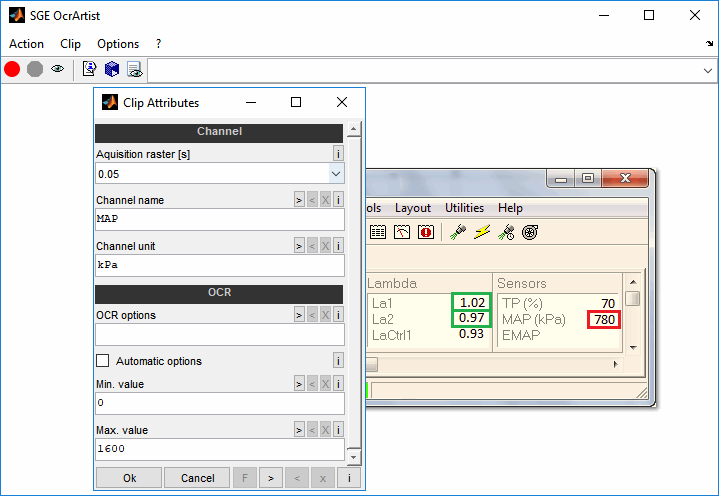This screenshot has width=719, height=496.
Task: Click the Clip Attributes scrollbar up arrow
Action: pyautogui.click(x=354, y=129)
